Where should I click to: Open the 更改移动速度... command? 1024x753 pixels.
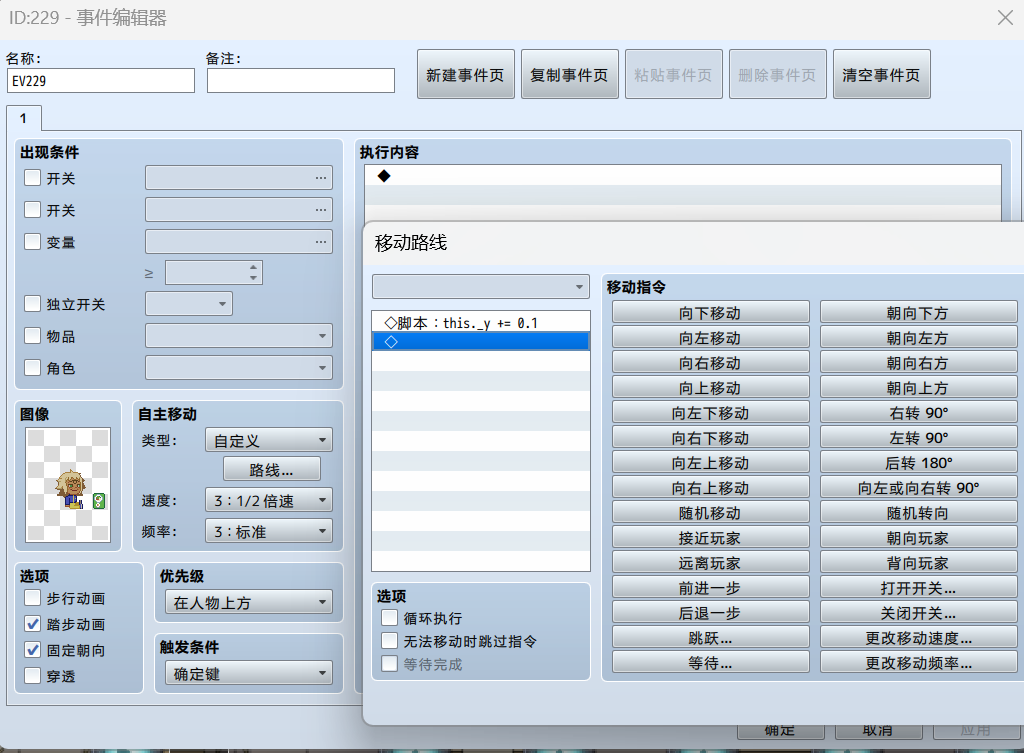click(918, 637)
